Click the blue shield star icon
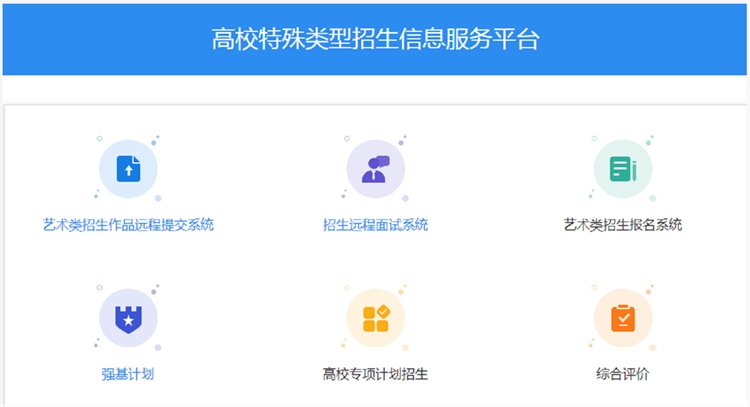 (x=128, y=318)
